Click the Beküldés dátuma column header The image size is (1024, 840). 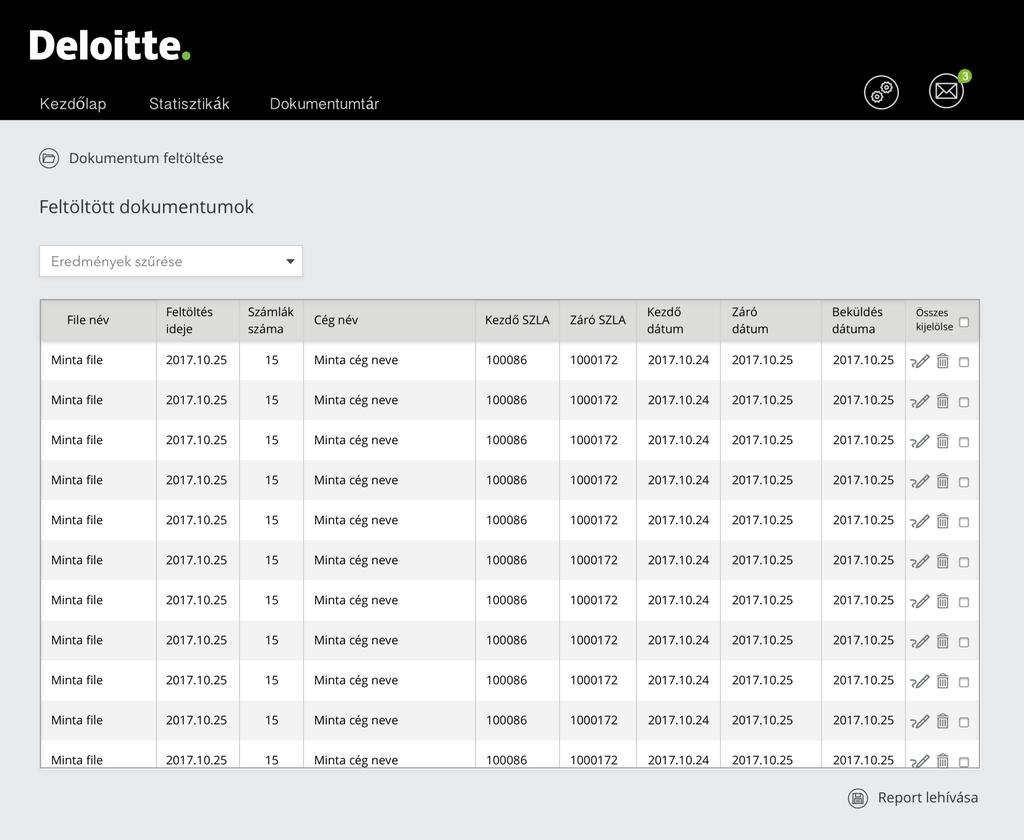point(857,320)
